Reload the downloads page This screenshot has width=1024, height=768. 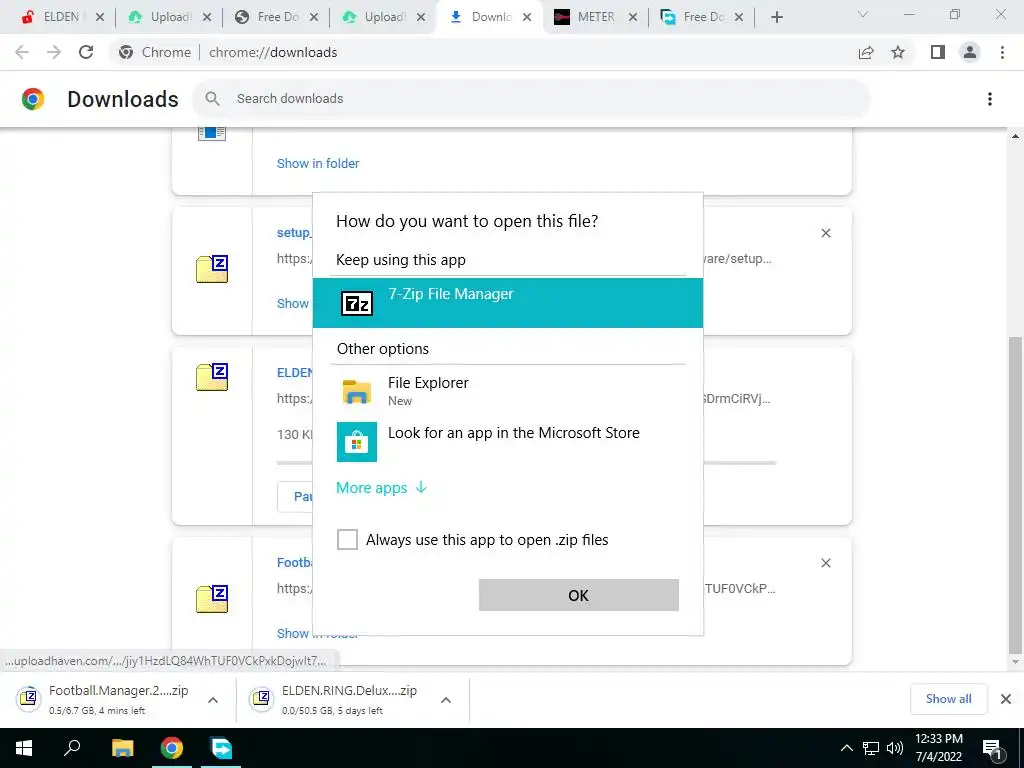[x=86, y=52]
